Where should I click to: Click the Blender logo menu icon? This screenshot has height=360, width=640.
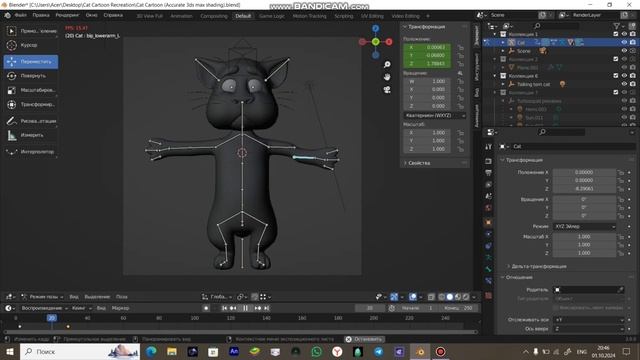tap(7, 15)
